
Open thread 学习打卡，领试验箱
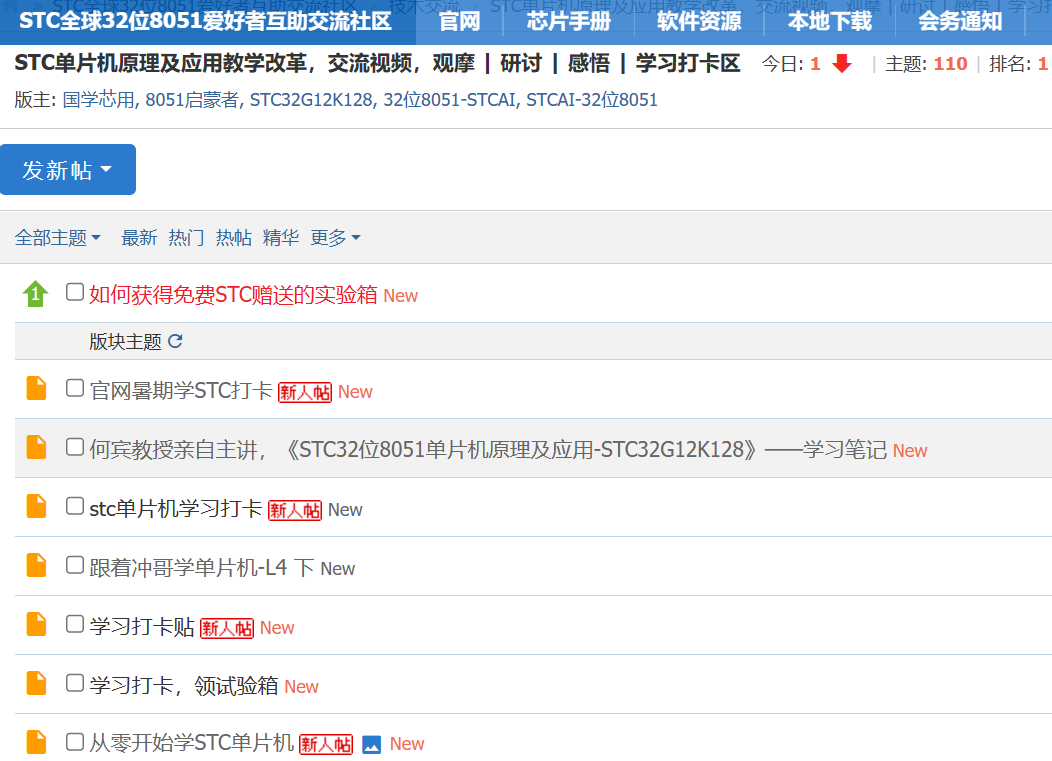pyautogui.click(x=184, y=686)
